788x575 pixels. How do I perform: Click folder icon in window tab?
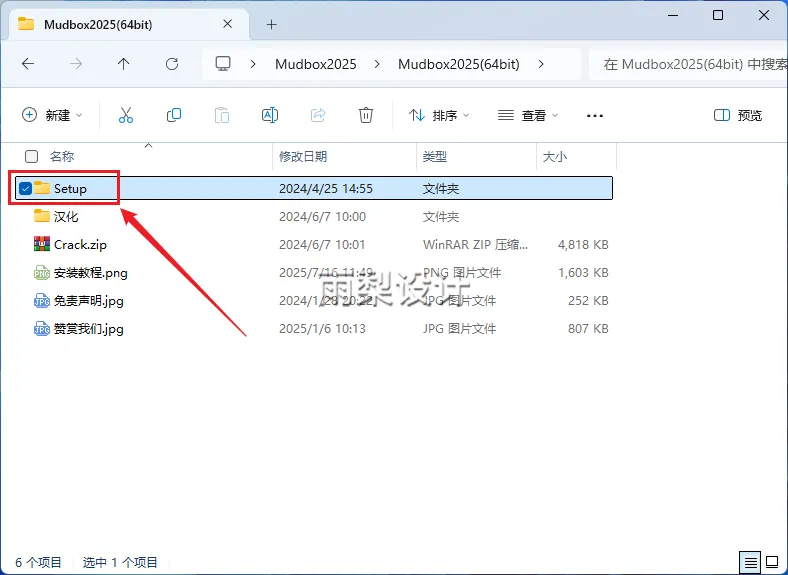click(26, 24)
